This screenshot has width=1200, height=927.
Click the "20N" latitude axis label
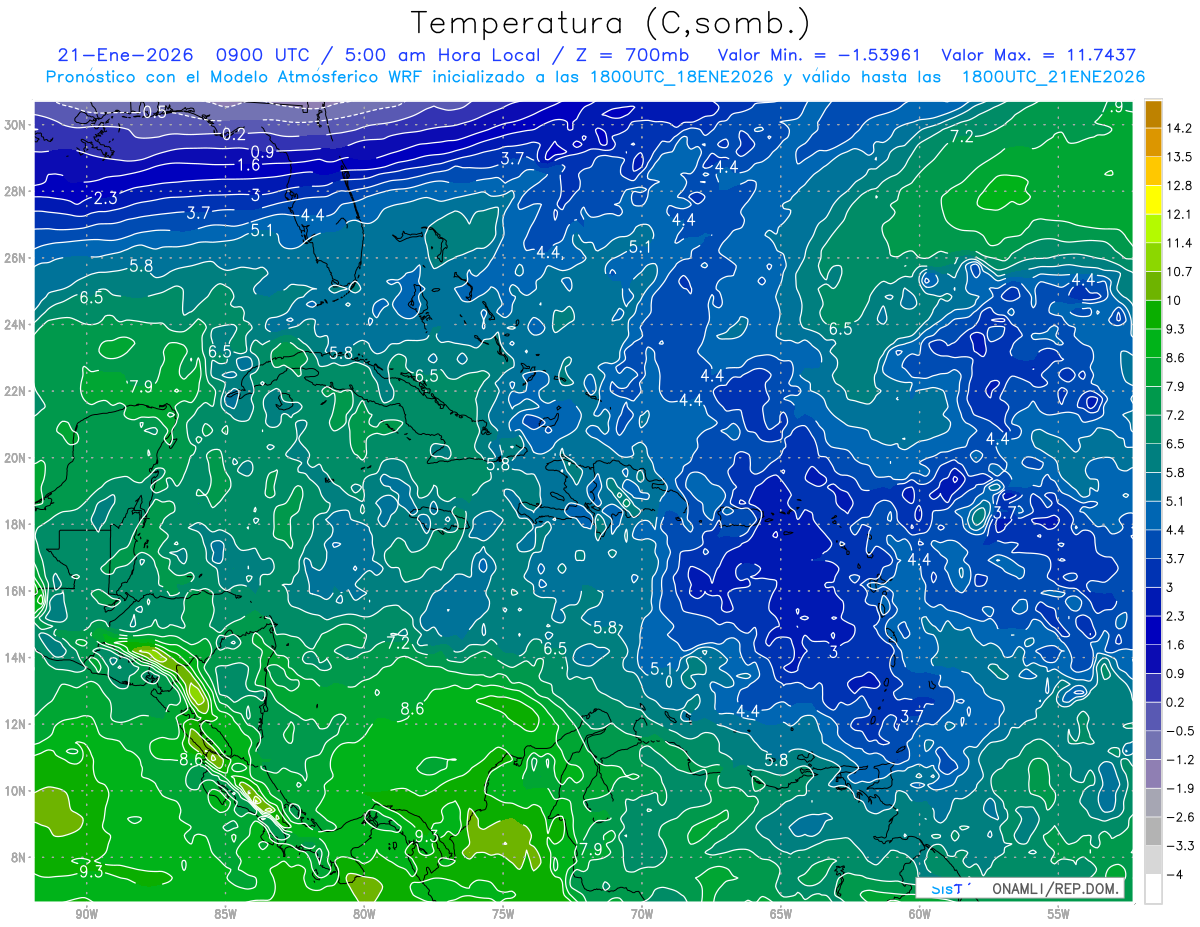point(17,458)
